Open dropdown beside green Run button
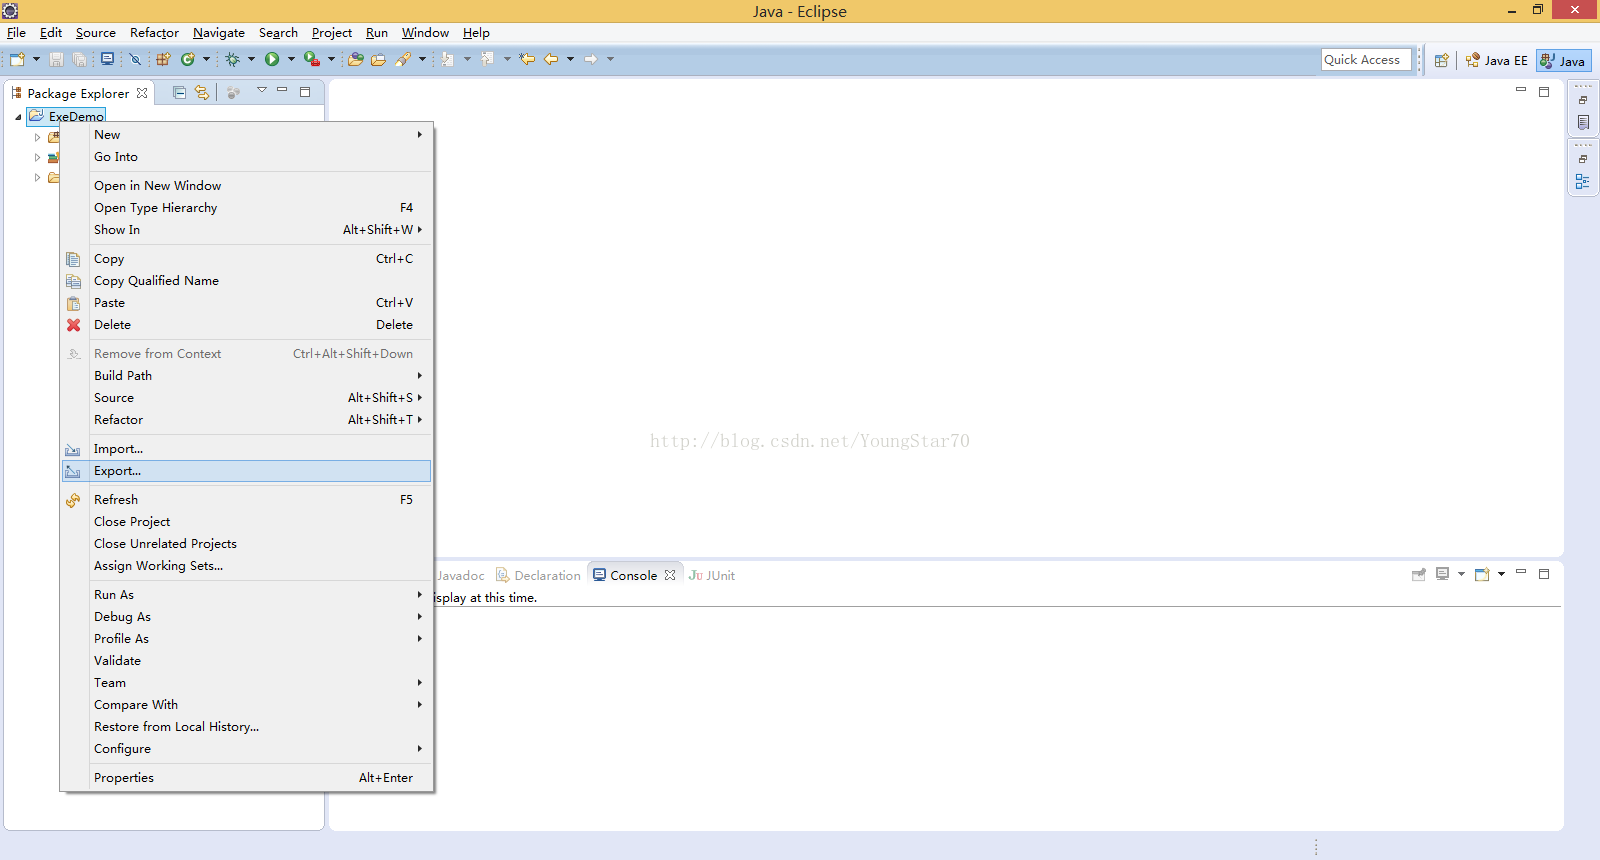The height and width of the screenshot is (860, 1600). [291, 60]
